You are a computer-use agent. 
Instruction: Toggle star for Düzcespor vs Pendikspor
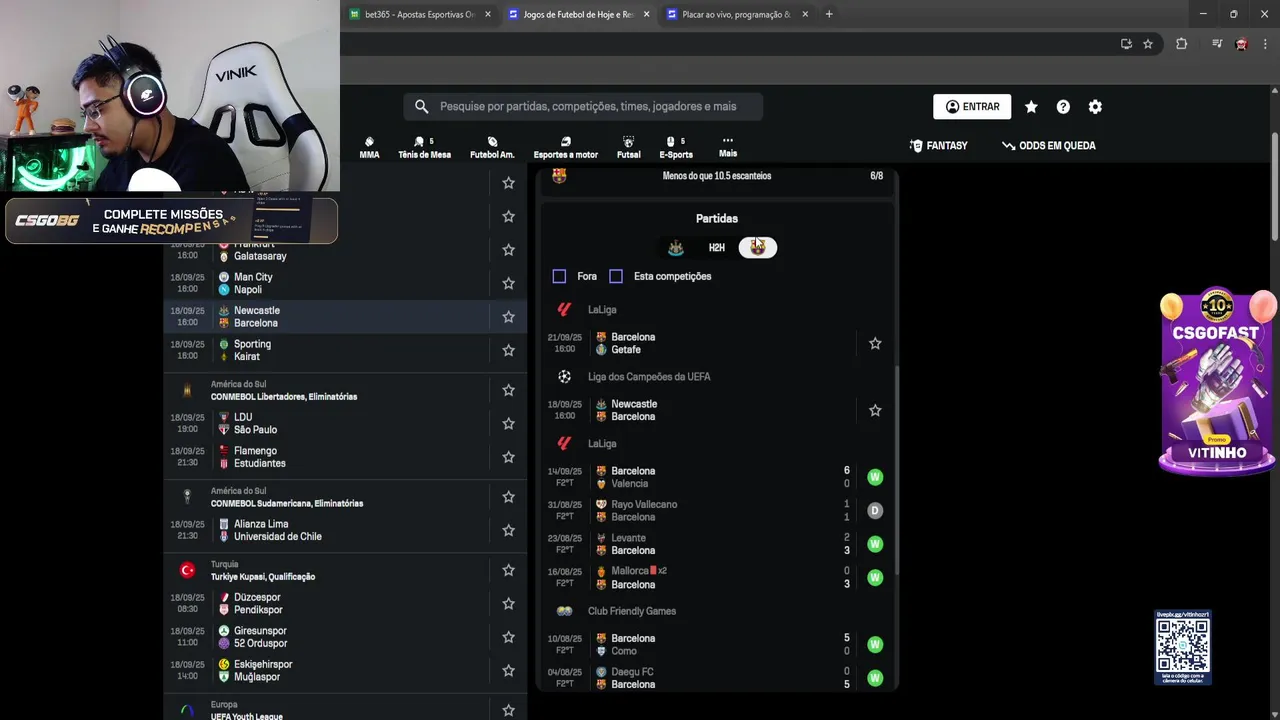tap(508, 603)
